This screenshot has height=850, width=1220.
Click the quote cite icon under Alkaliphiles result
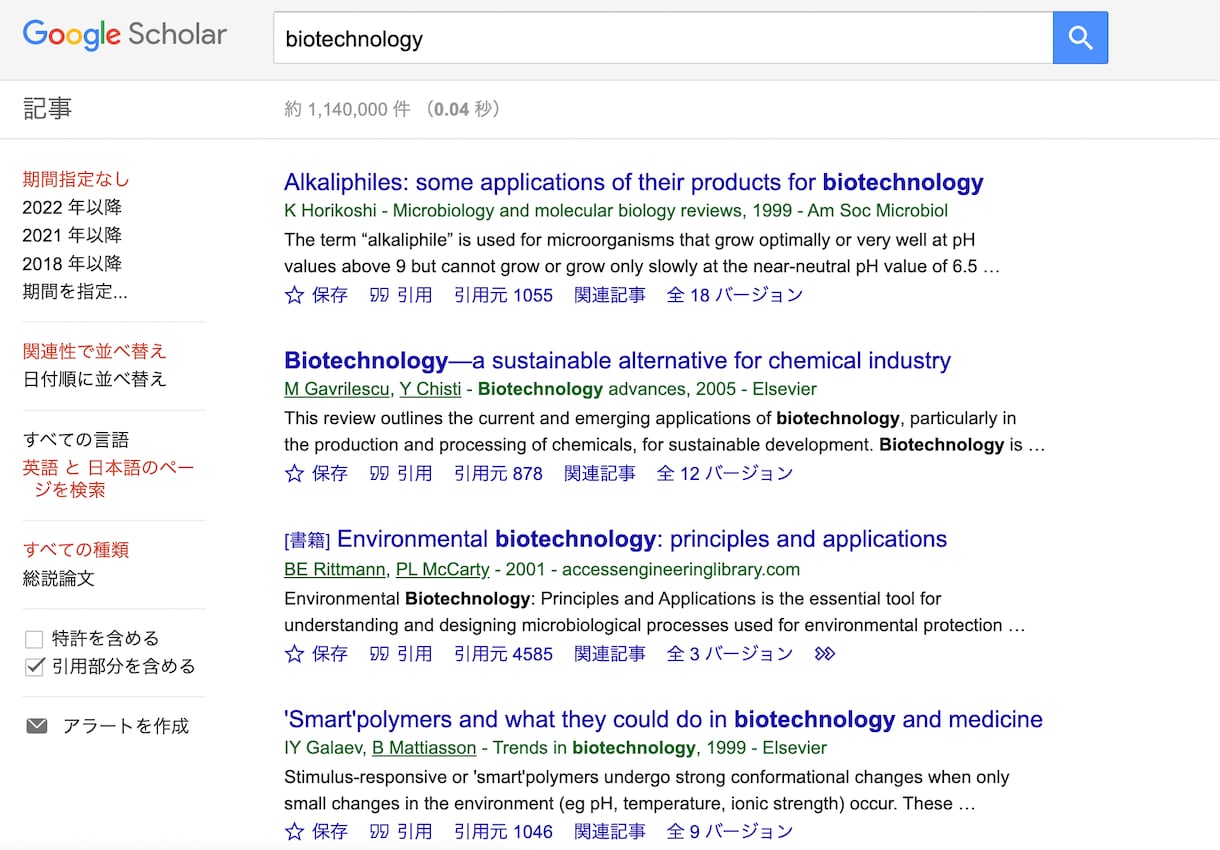coord(379,295)
